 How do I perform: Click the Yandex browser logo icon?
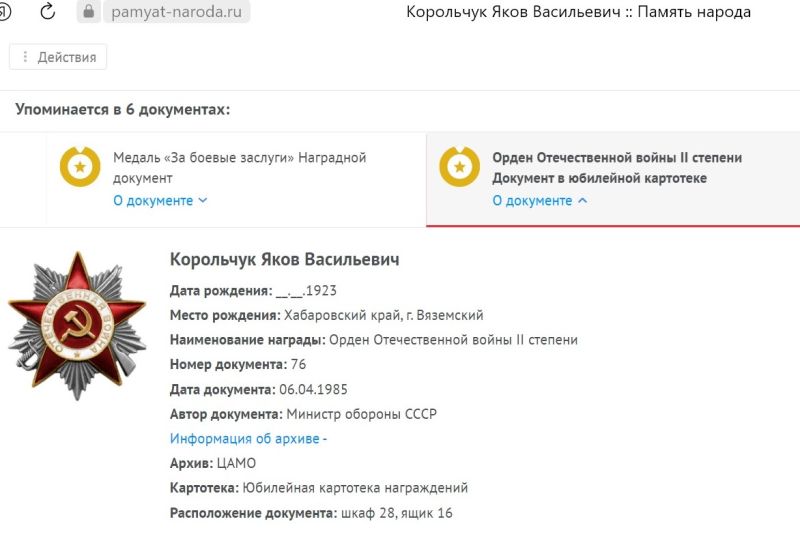coord(5,11)
